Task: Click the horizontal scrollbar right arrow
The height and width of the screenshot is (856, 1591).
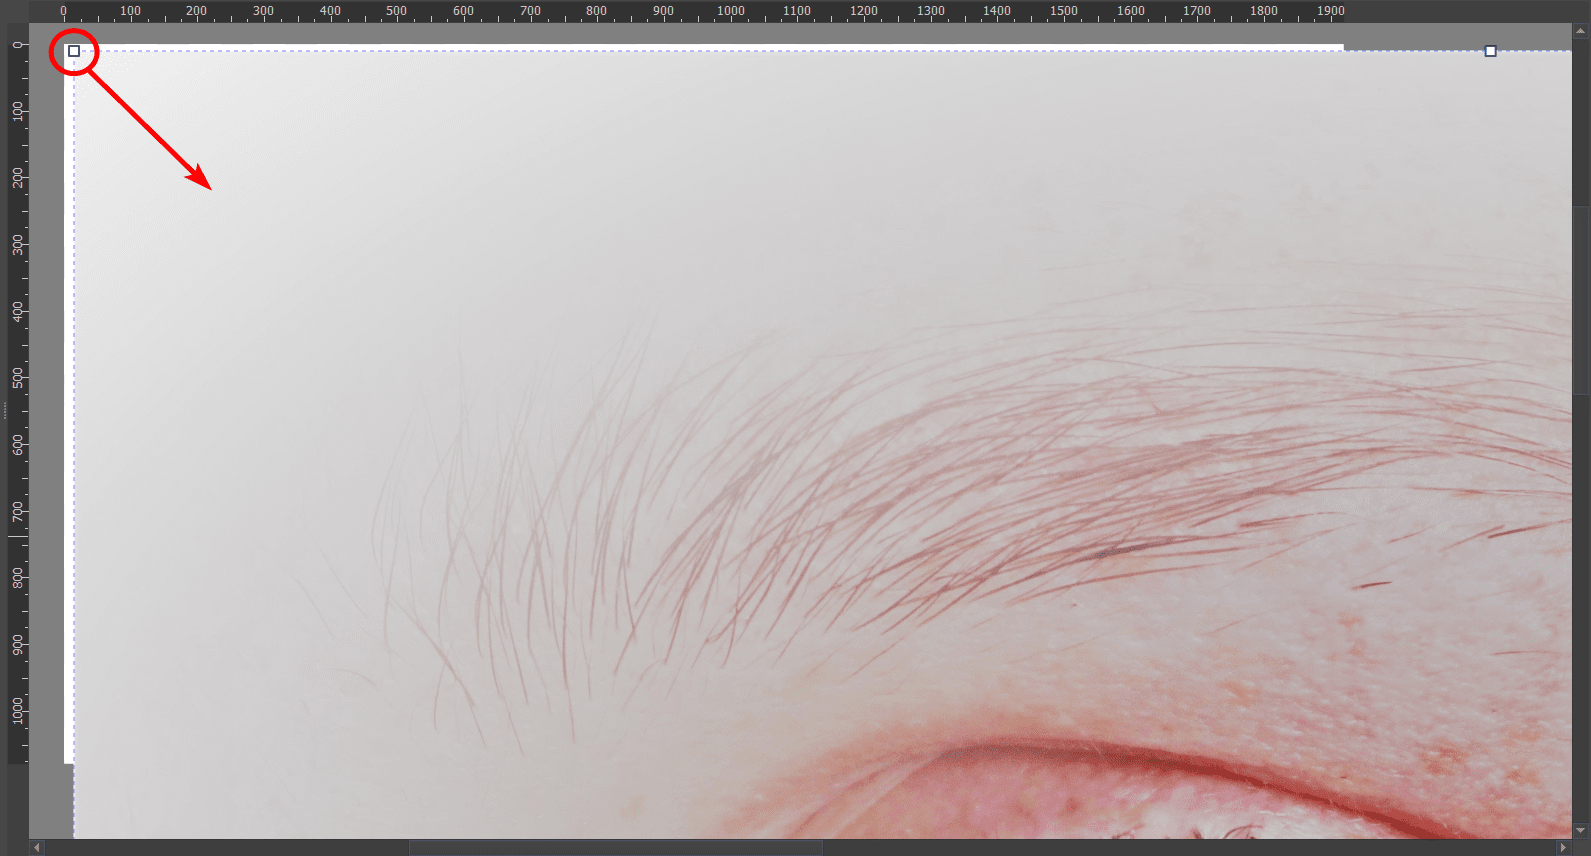Action: [1563, 848]
